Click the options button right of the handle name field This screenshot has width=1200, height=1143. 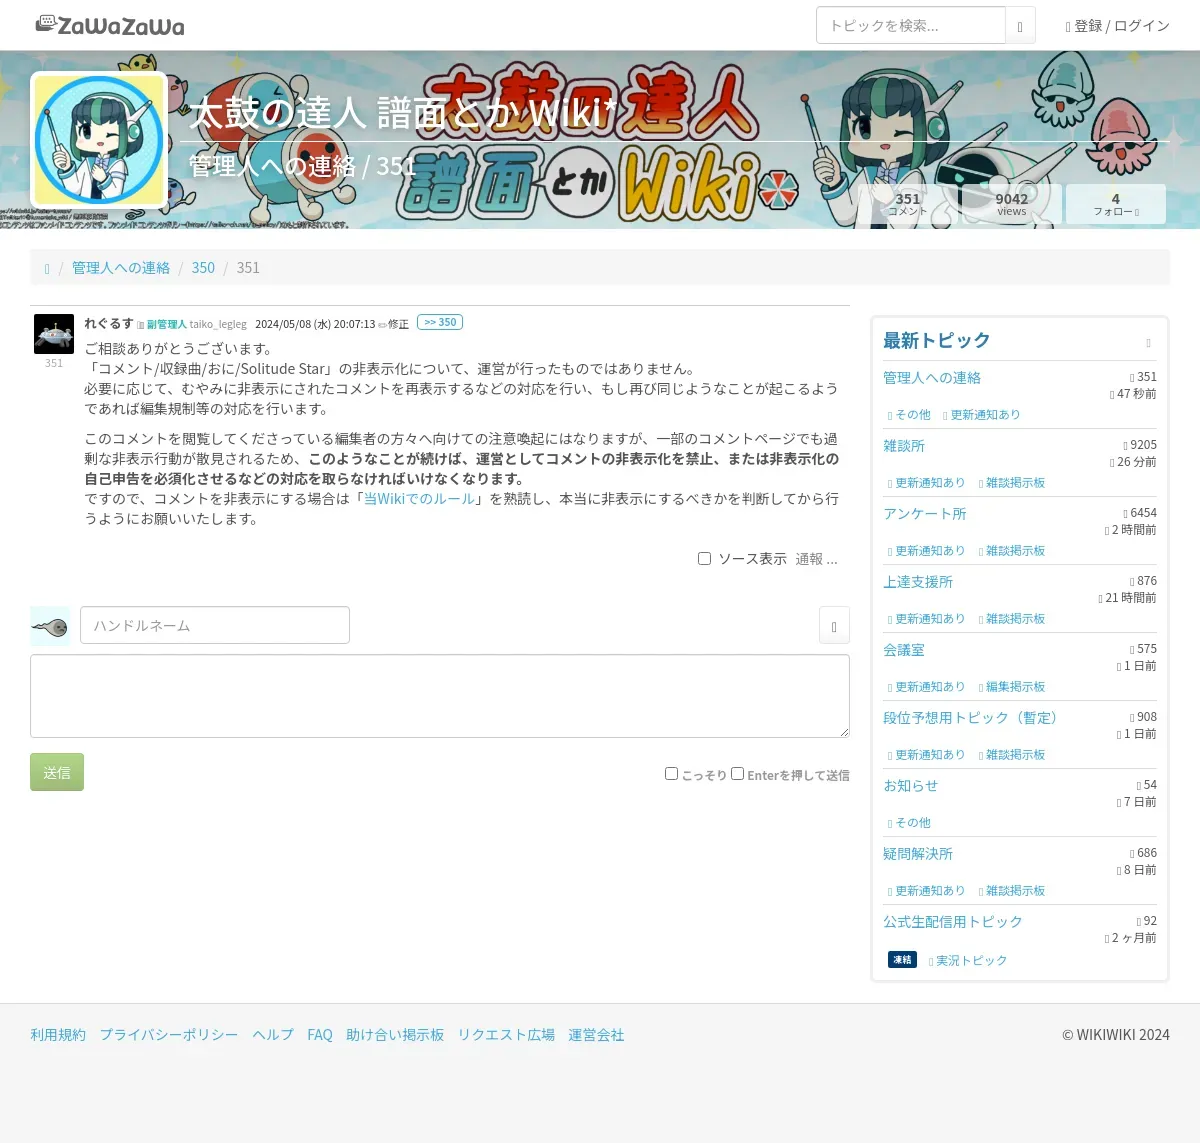834,625
